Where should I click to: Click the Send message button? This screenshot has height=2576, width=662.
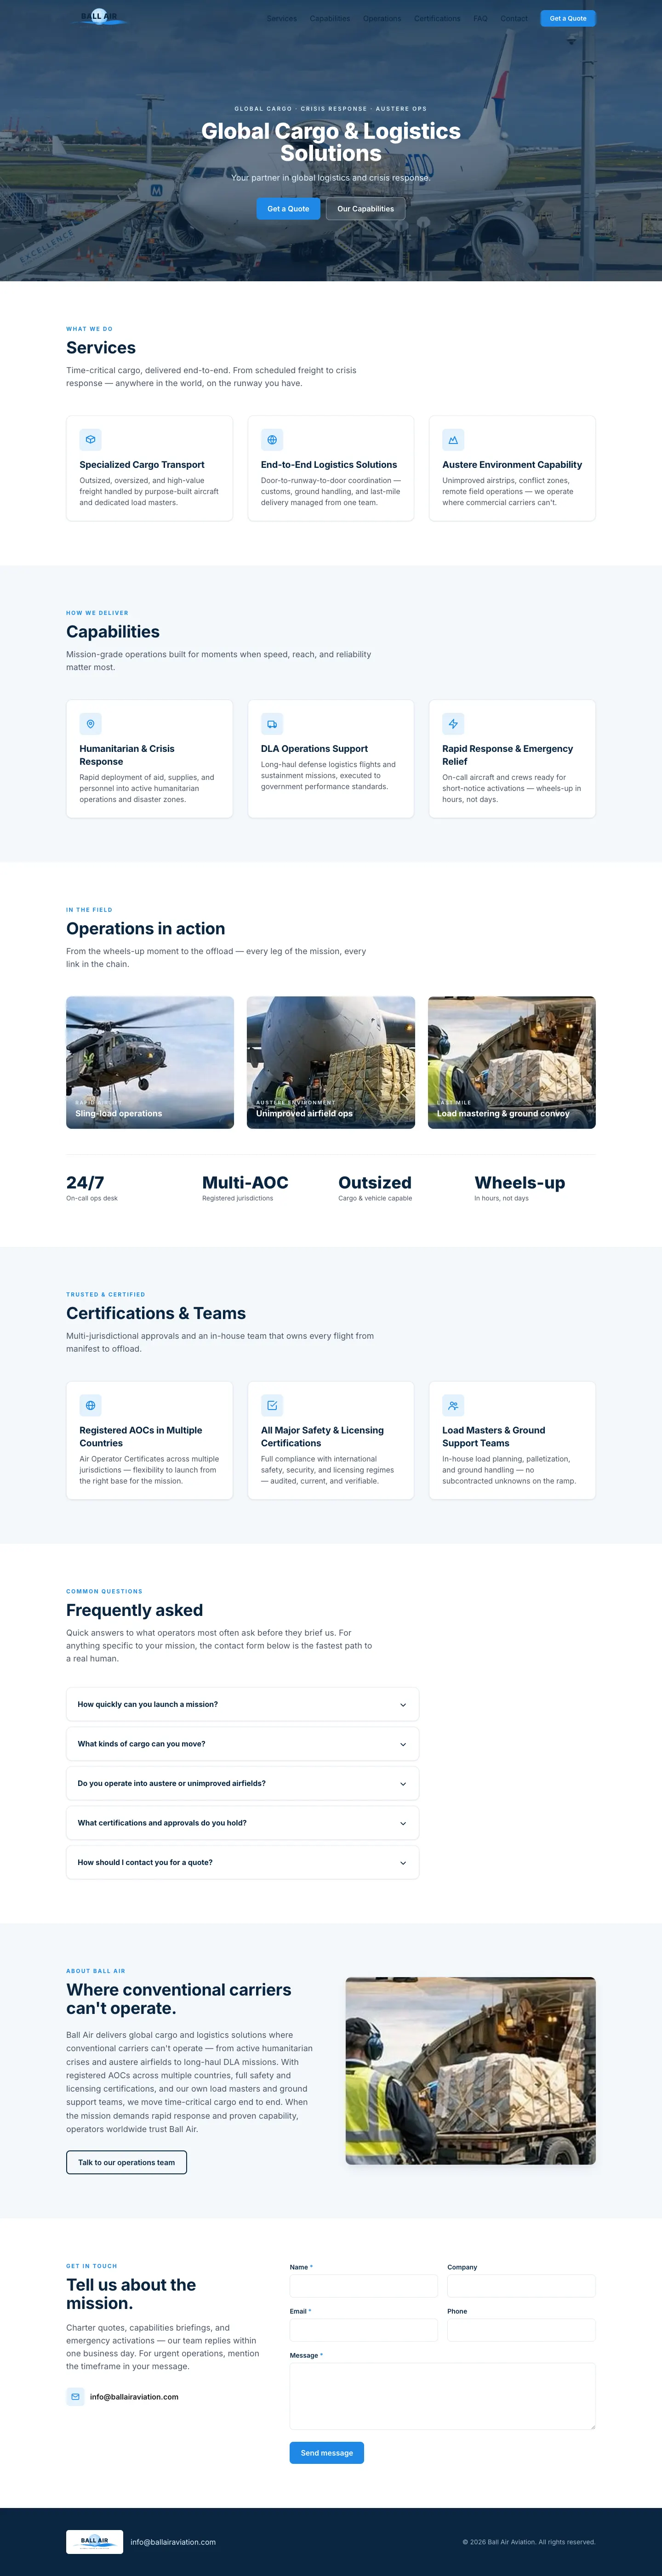coord(327,2453)
